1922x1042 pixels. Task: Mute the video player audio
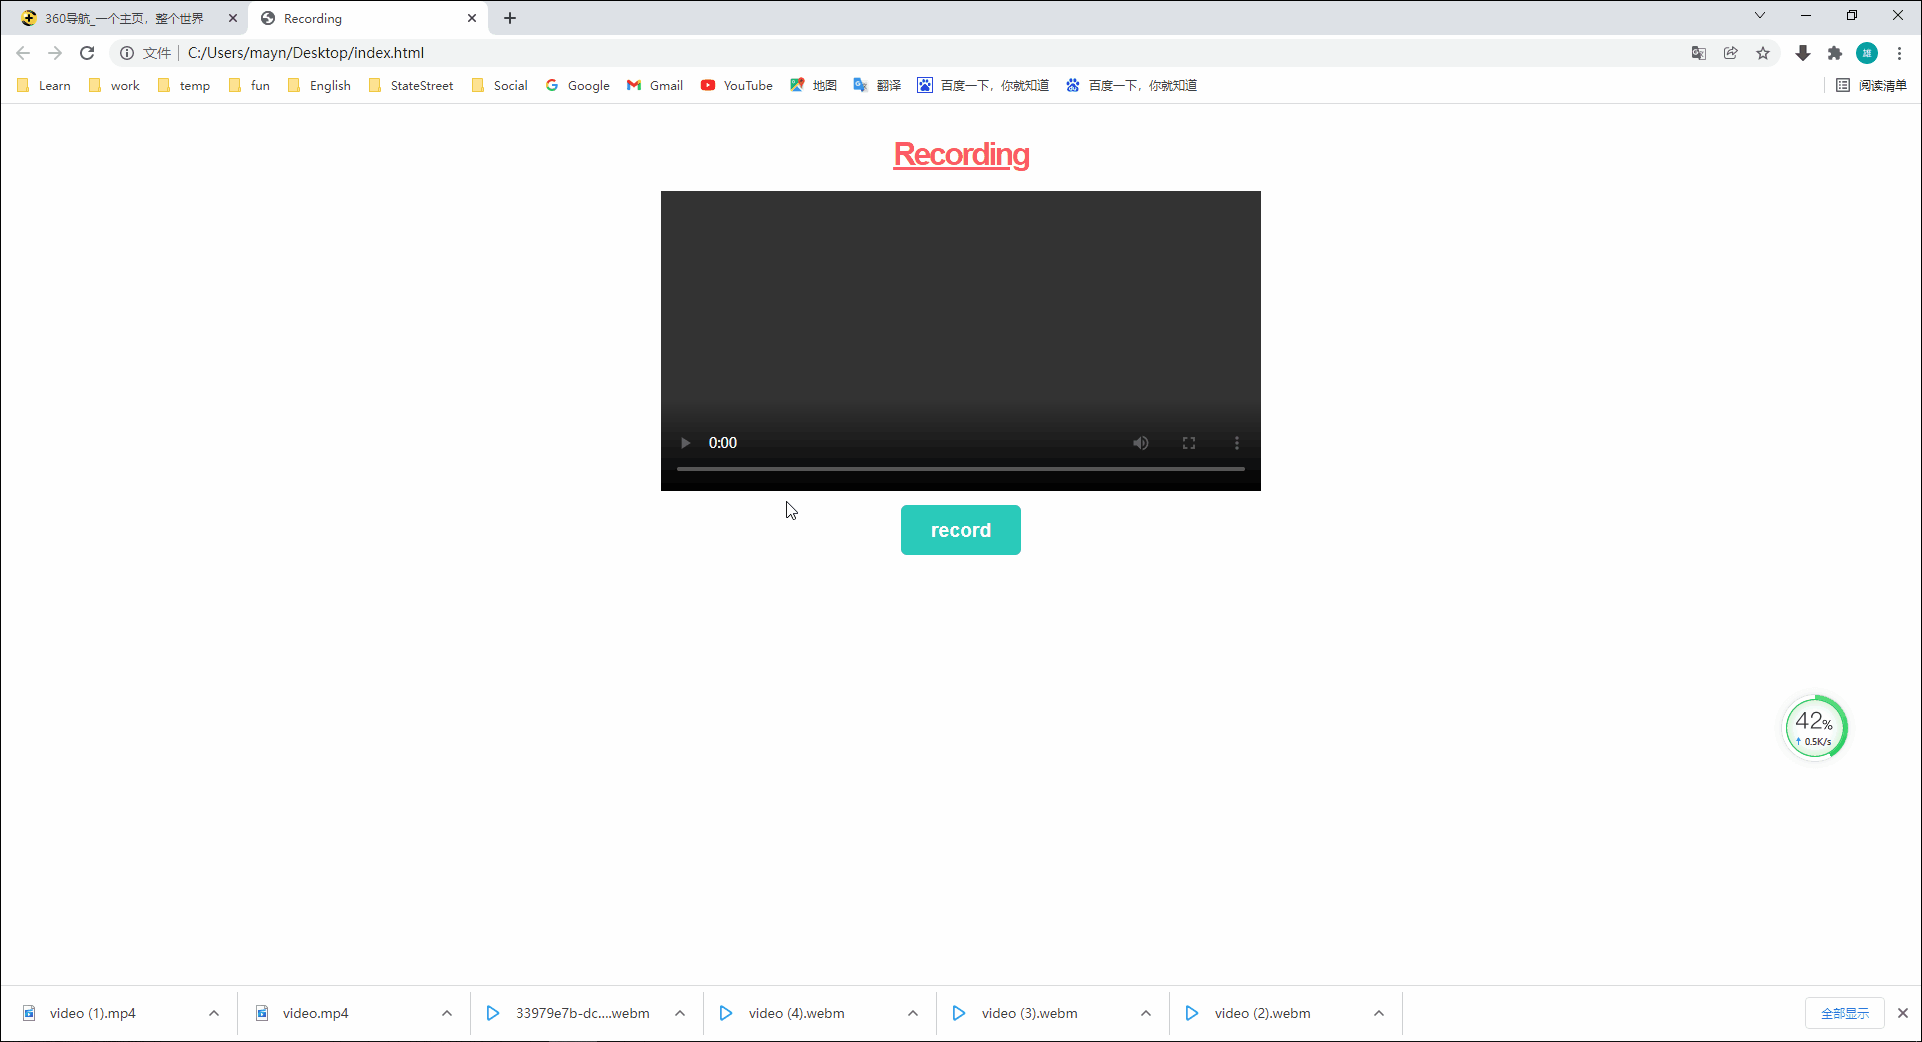1141,442
